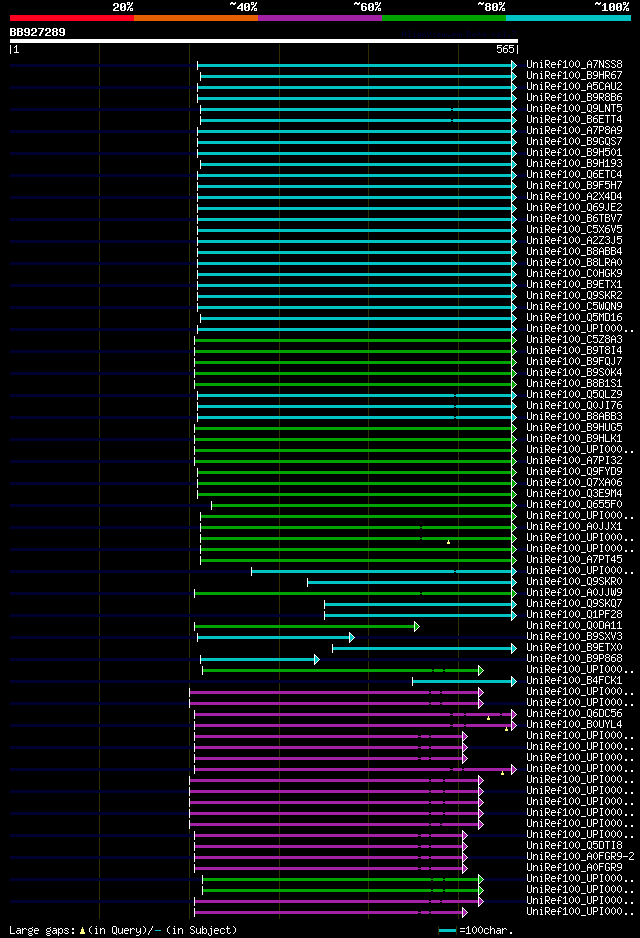
Task: Select the UniRef100_B9HLK1 label
Action: (x=574, y=438)
